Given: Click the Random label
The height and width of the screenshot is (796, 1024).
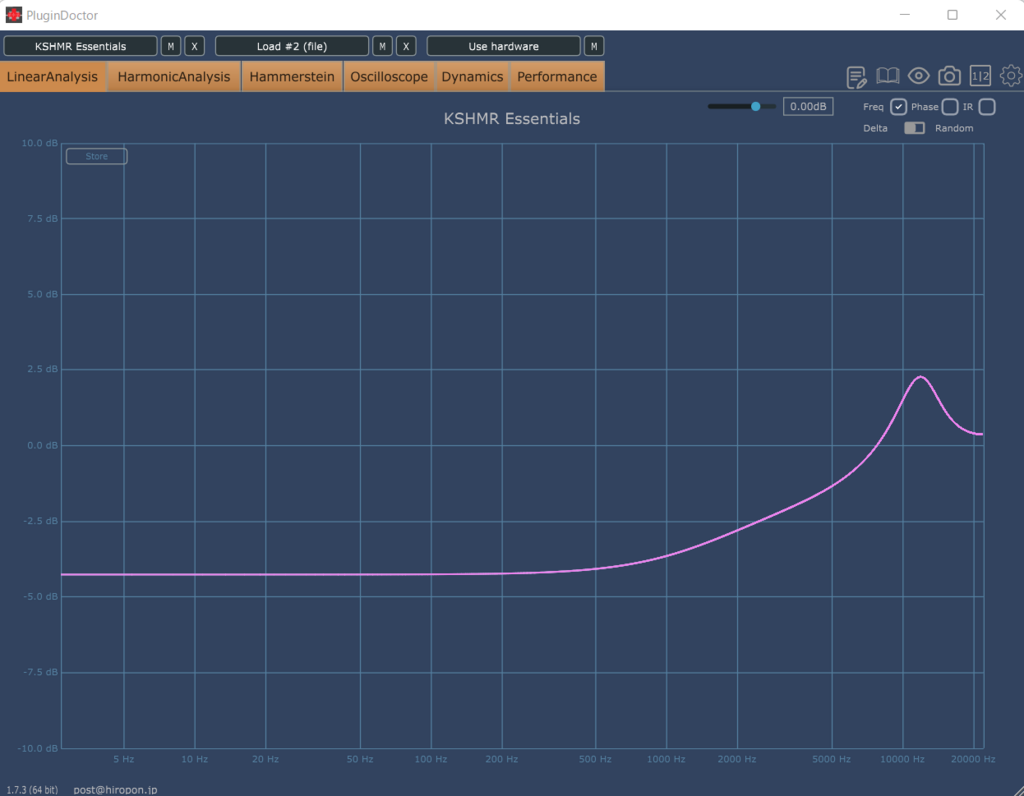Looking at the screenshot, I should (x=953, y=128).
